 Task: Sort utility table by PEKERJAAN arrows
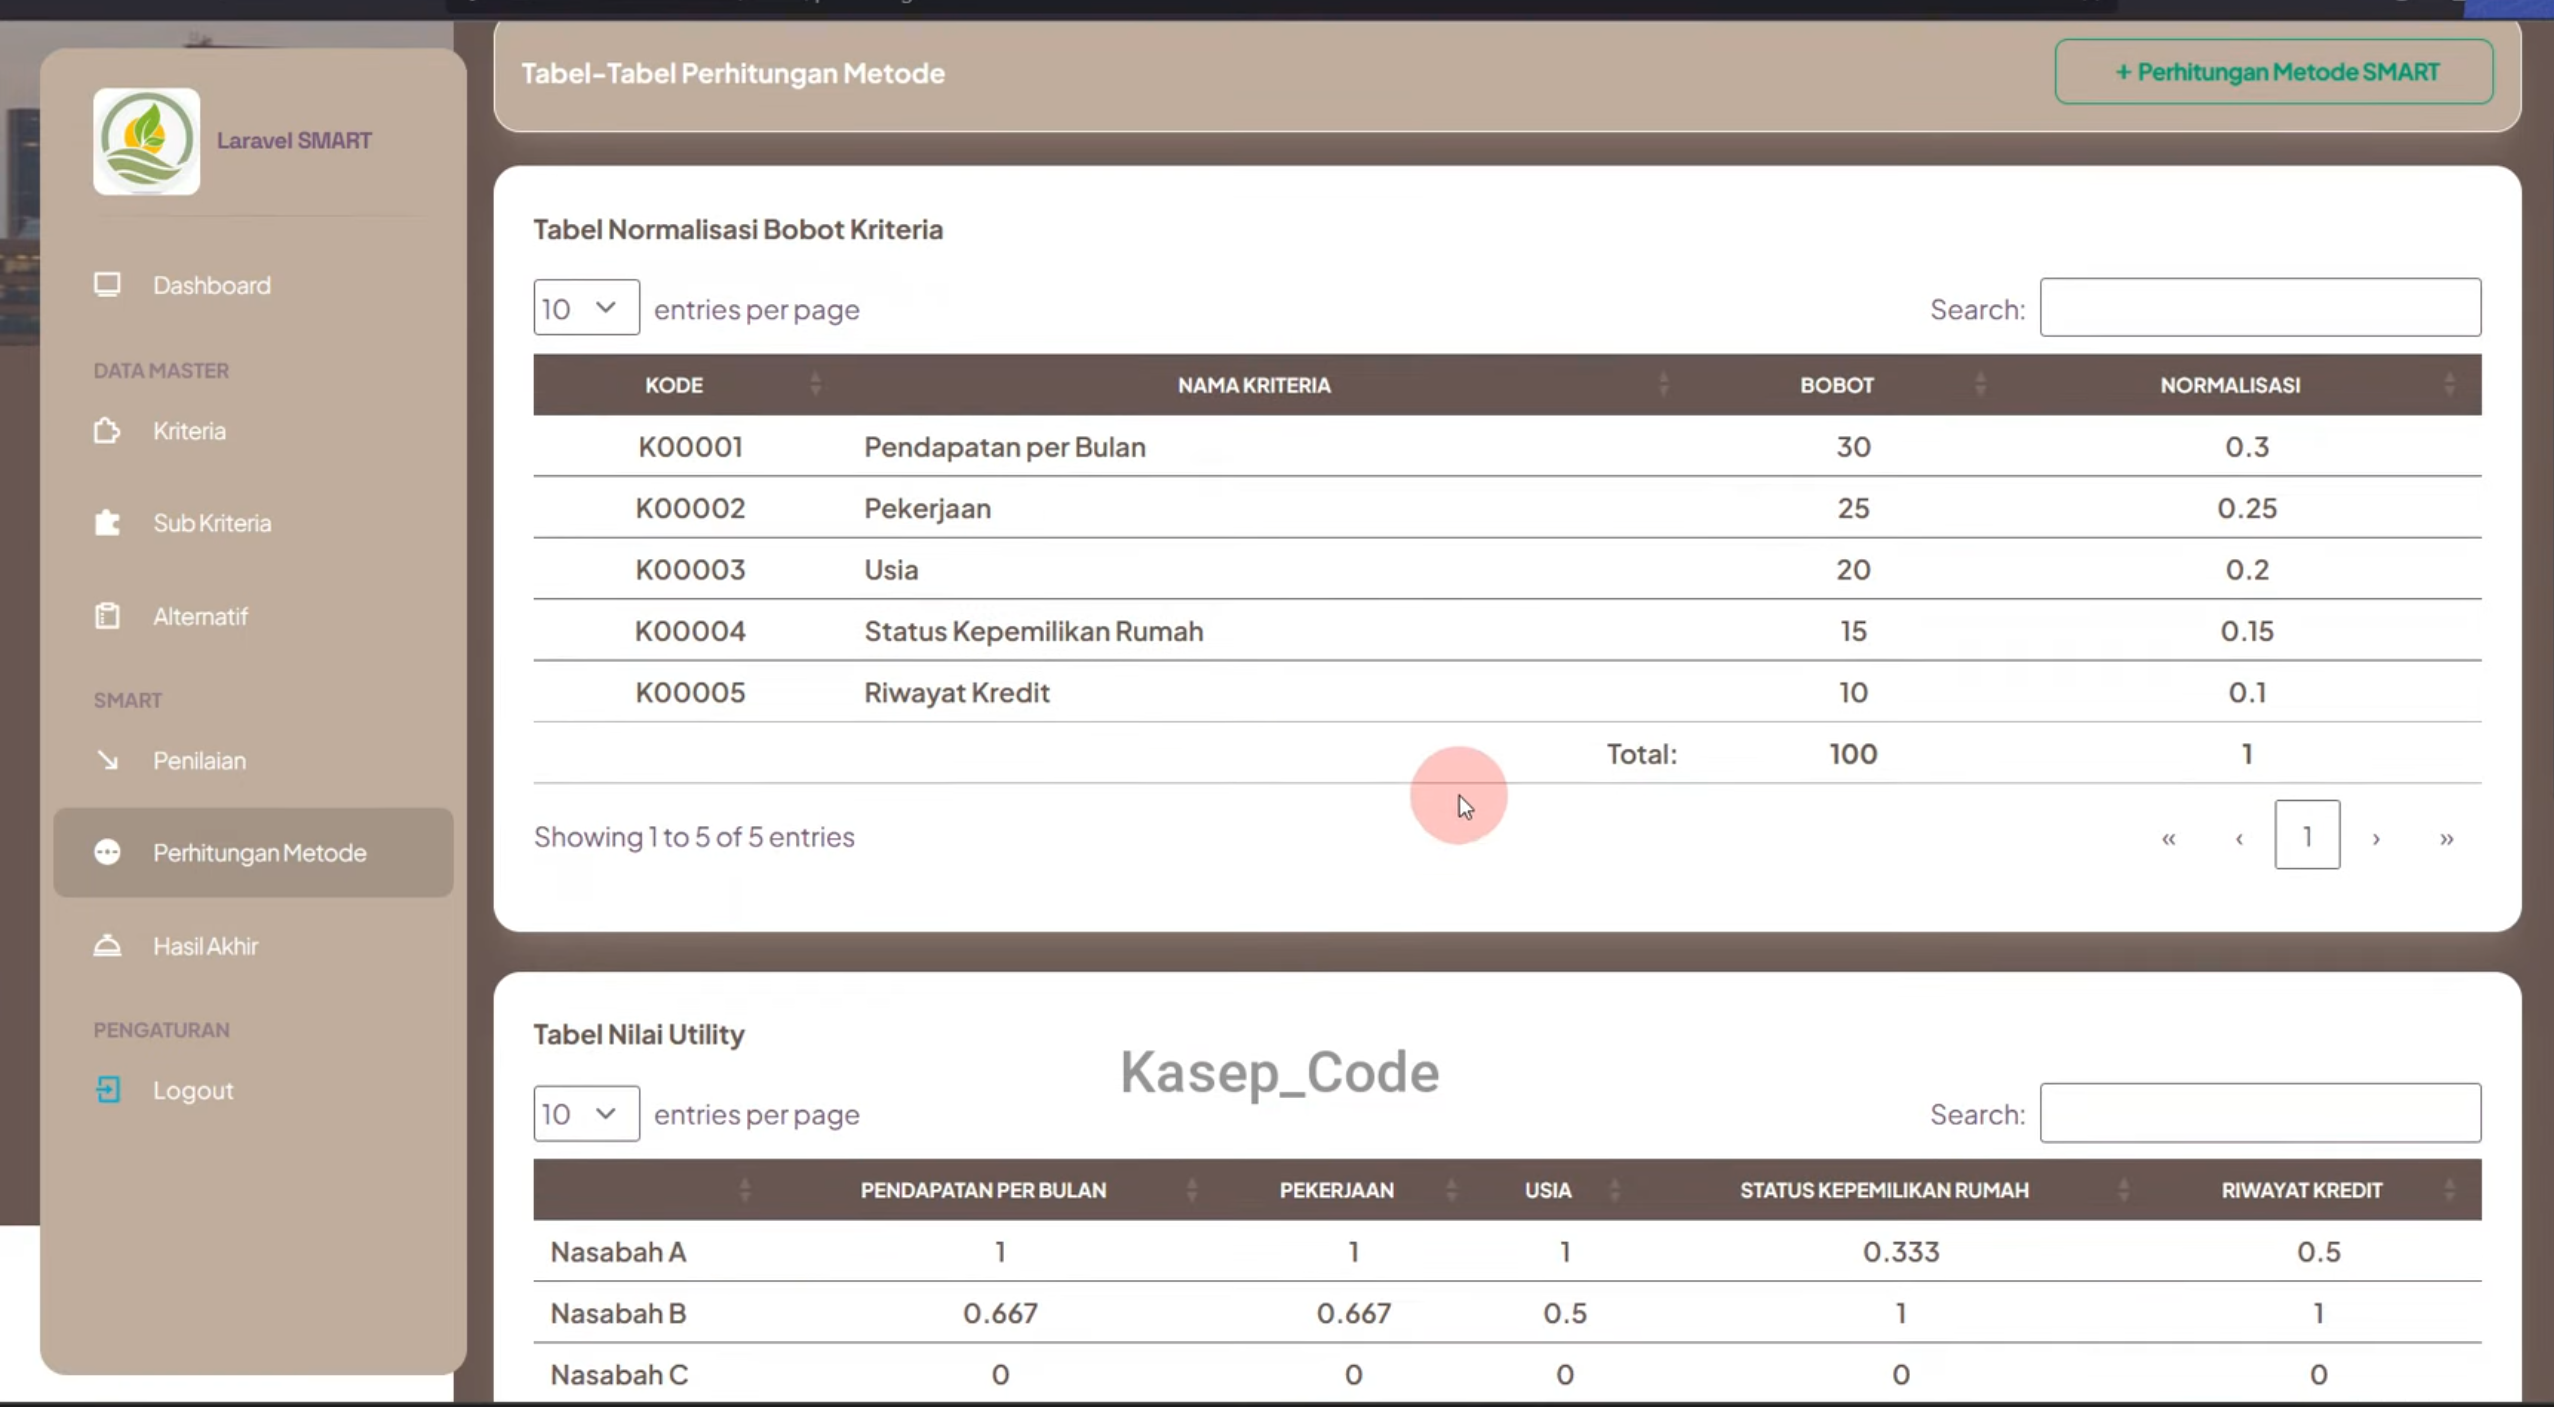[1451, 1190]
